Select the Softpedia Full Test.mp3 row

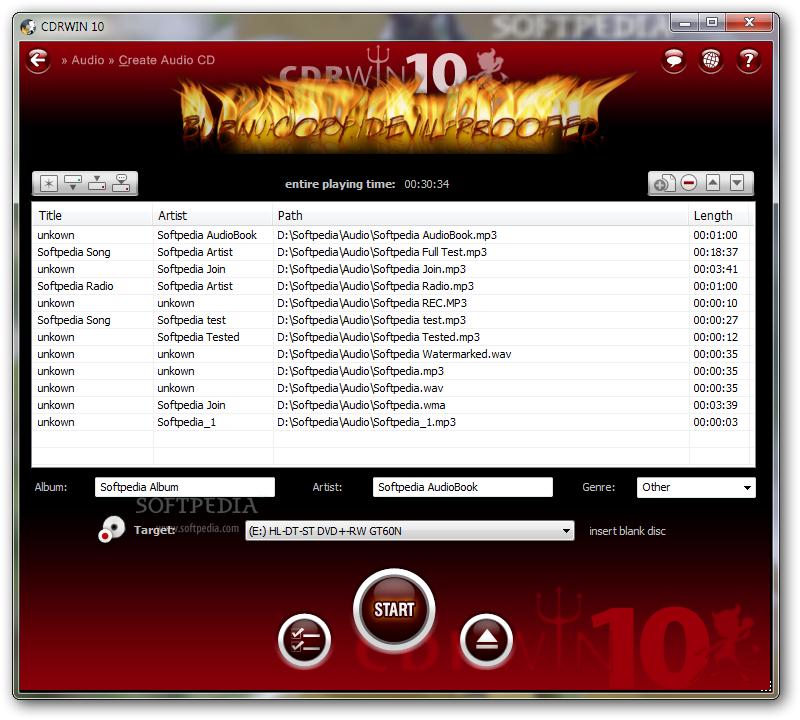click(393, 252)
